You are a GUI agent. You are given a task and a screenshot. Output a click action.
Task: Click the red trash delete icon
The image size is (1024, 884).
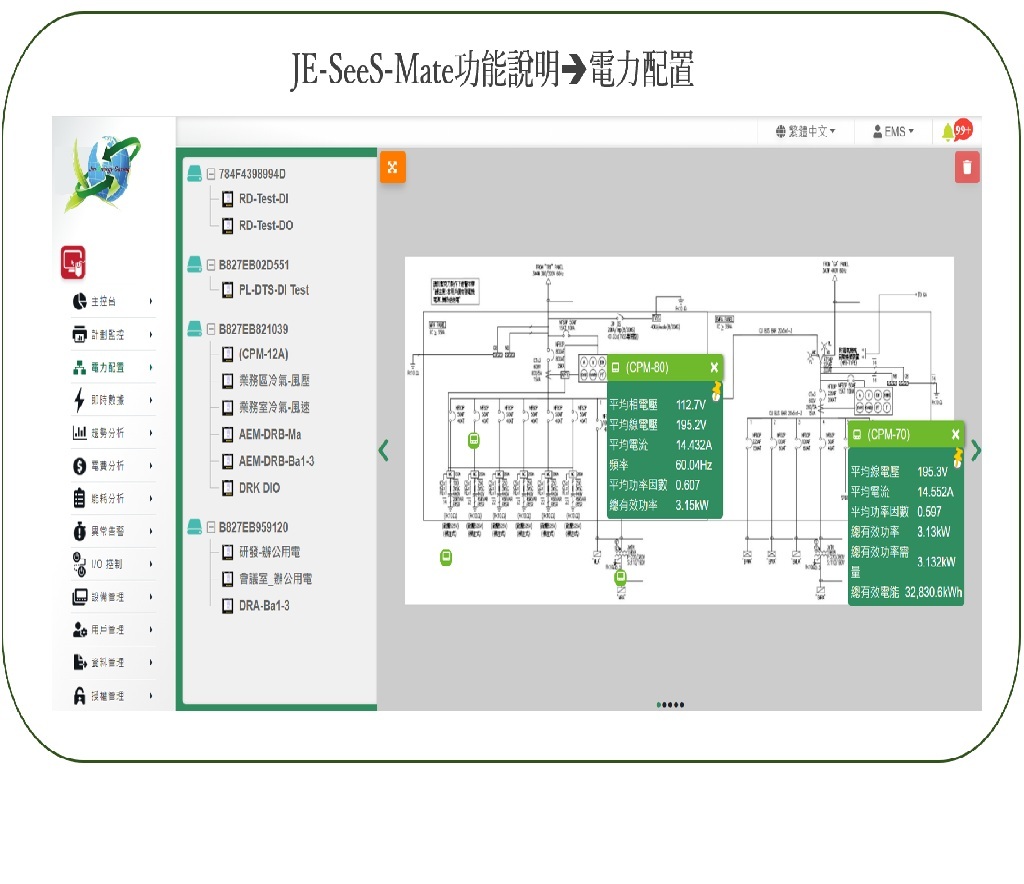(x=967, y=167)
